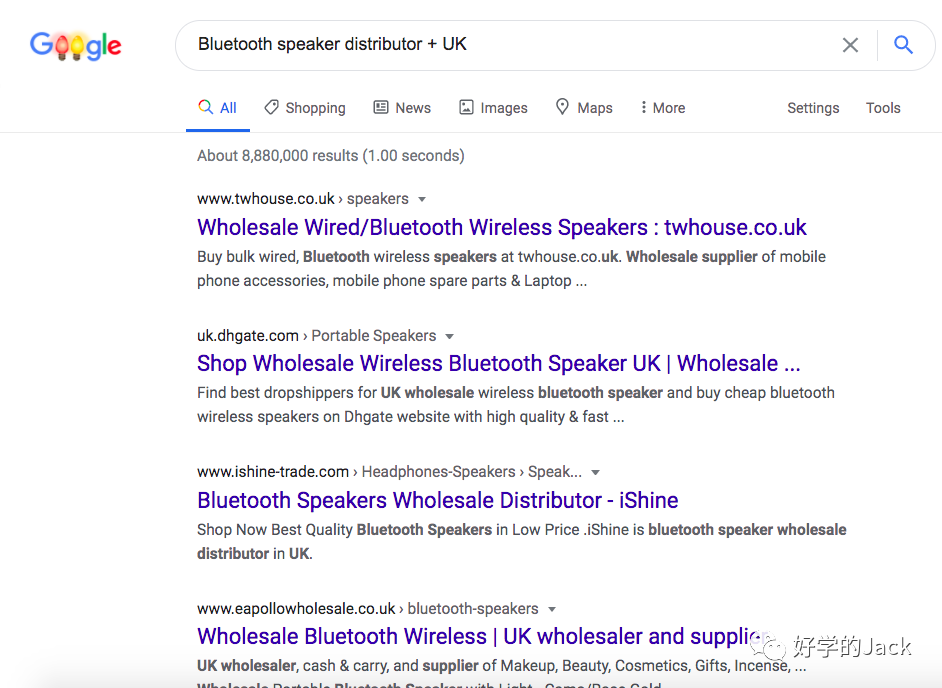The image size is (942, 688).
Task: Click the three-dot icon beside More
Action: point(643,108)
